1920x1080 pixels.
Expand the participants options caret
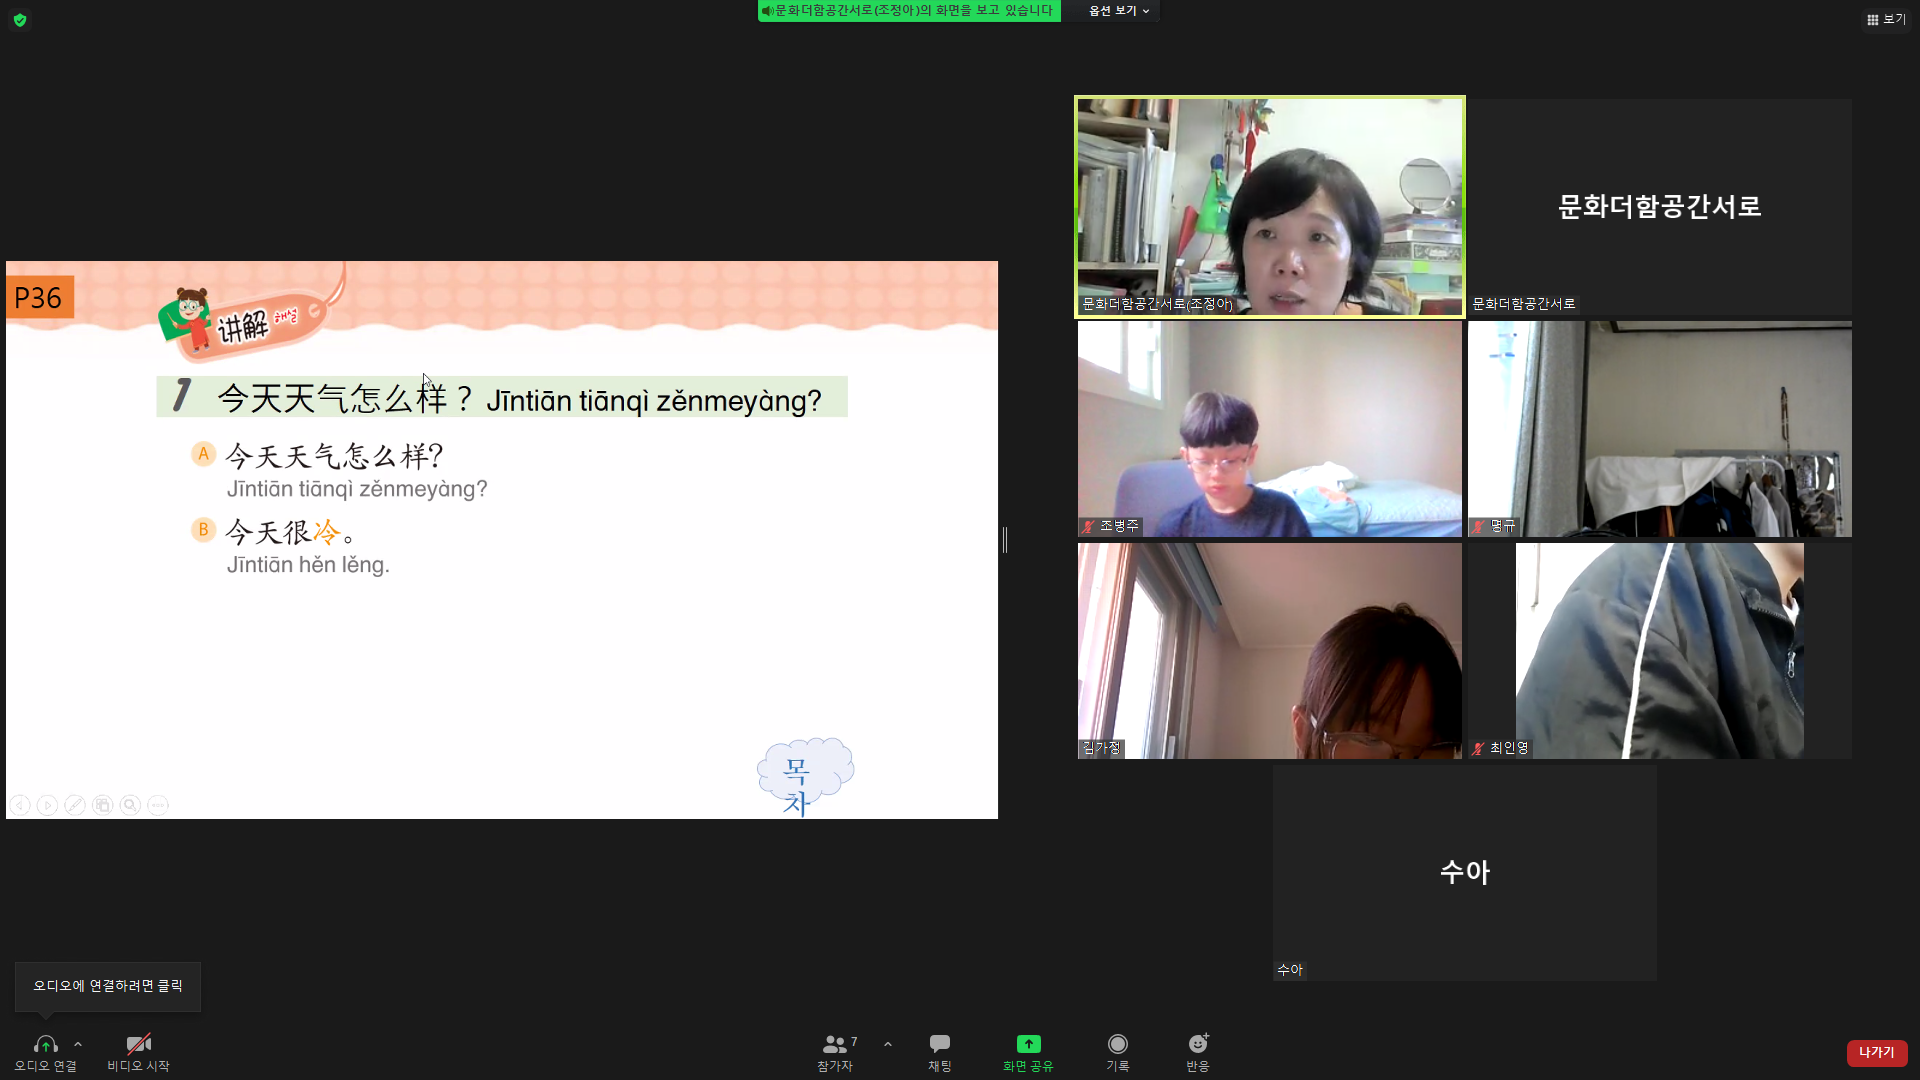888,1044
